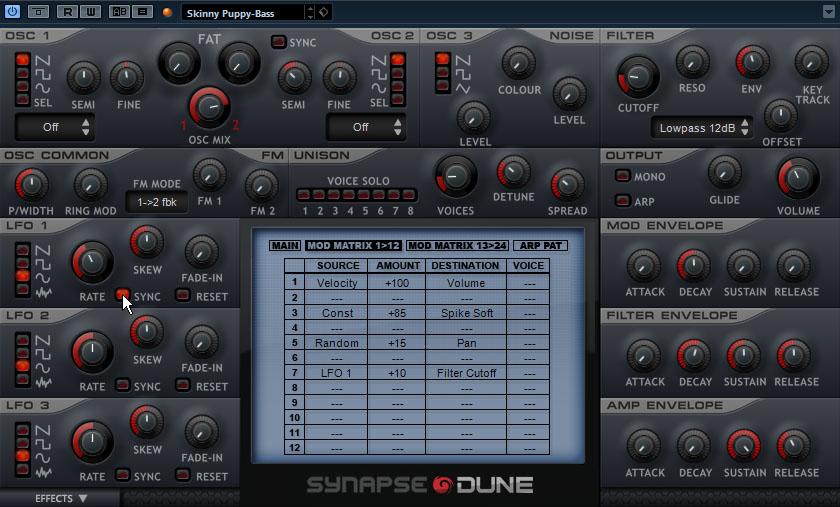Select LFO 1 sine waveform LED
Image resolution: width=840 pixels, height=507 pixels.
[x=22, y=276]
